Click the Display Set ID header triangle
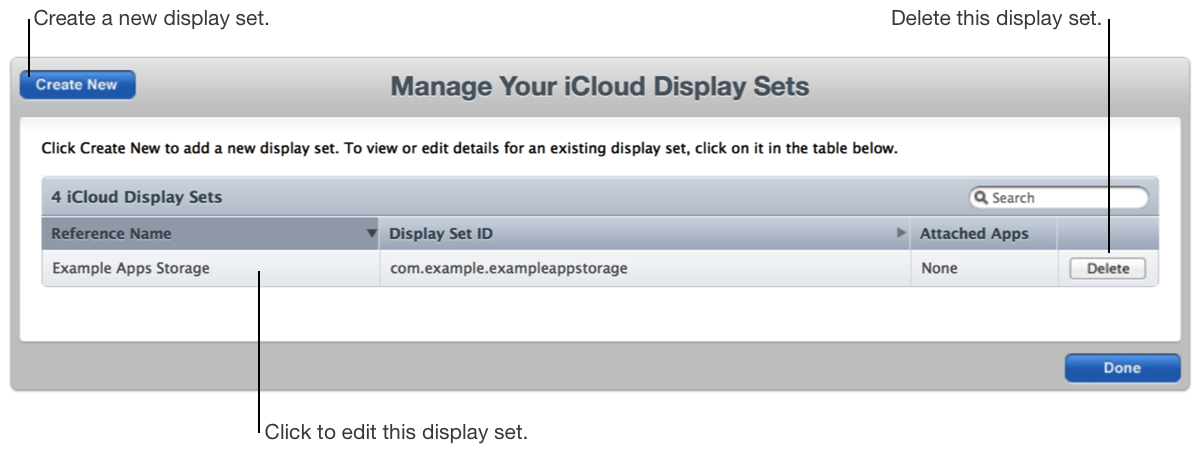Image resolution: width=1200 pixels, height=450 pixels. point(901,234)
